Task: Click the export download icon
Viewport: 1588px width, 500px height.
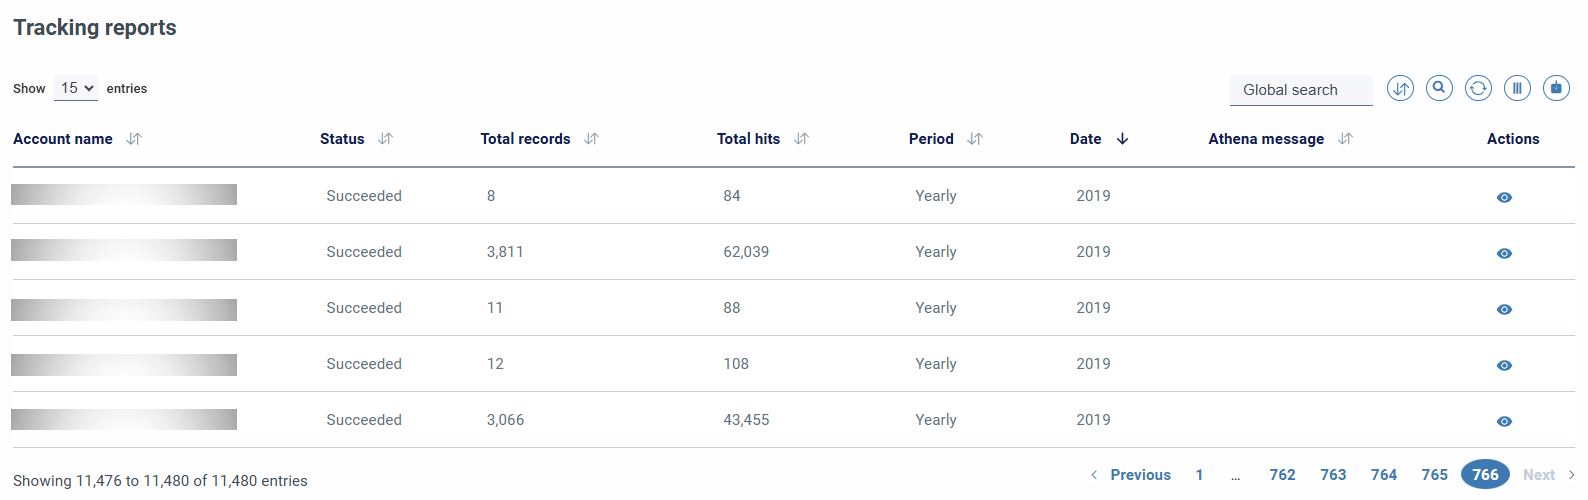Action: (x=1556, y=89)
